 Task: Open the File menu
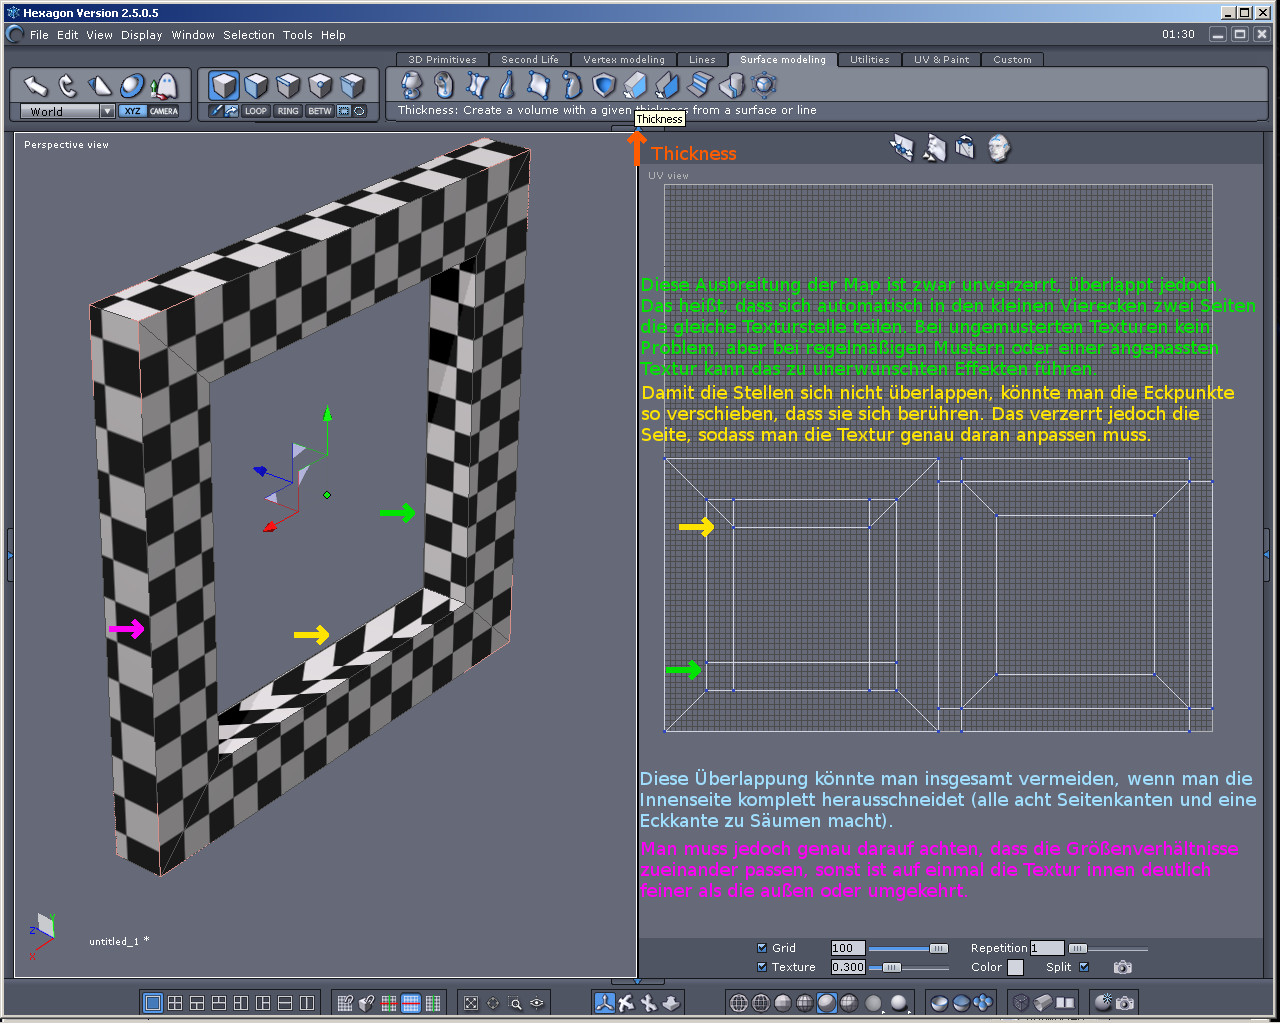click(39, 35)
